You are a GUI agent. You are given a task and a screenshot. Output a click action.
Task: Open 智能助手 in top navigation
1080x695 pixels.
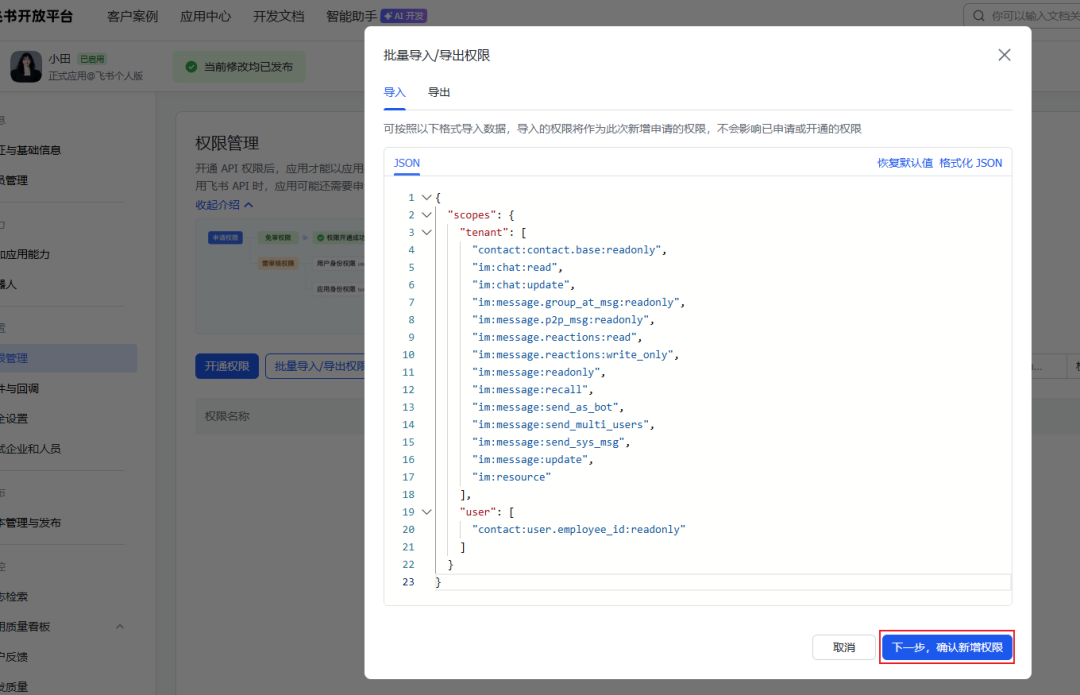click(351, 16)
